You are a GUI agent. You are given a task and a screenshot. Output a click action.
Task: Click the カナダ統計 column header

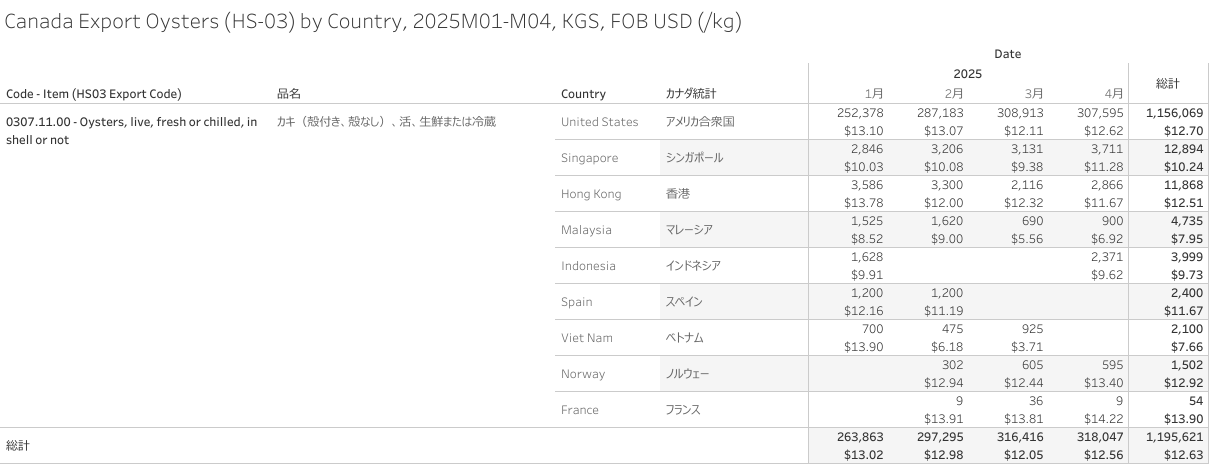pyautogui.click(x=691, y=94)
